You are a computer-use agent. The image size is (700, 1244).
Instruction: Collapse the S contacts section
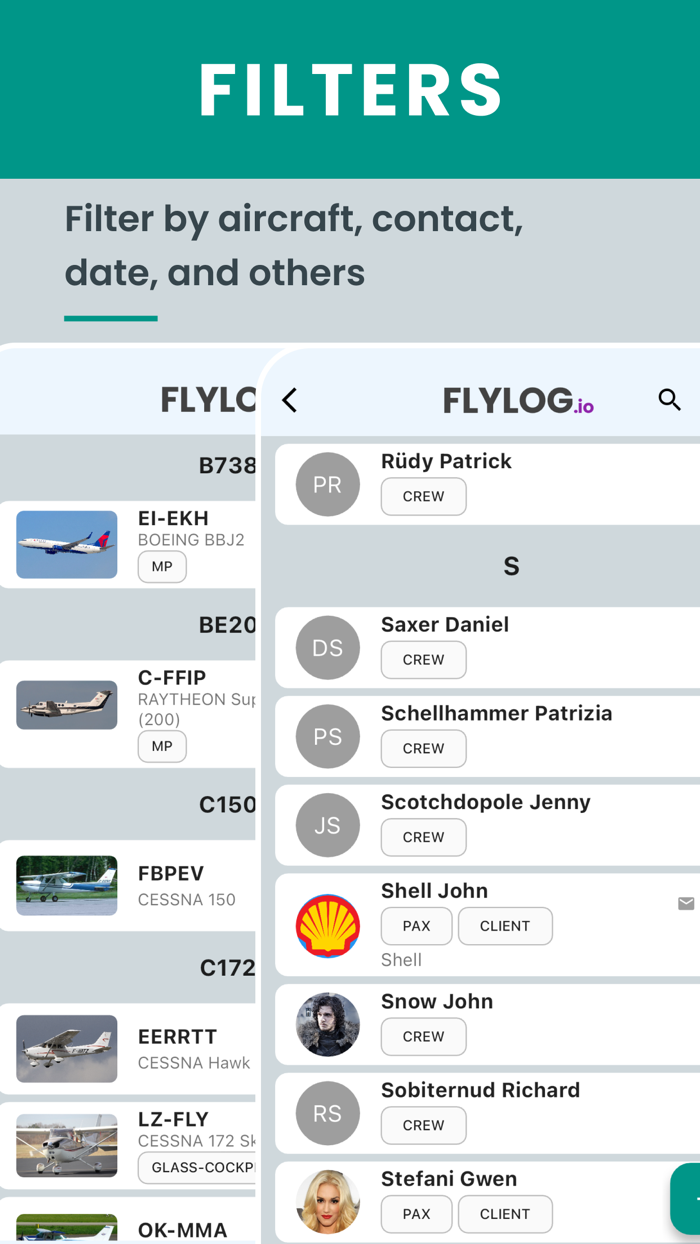(x=511, y=565)
